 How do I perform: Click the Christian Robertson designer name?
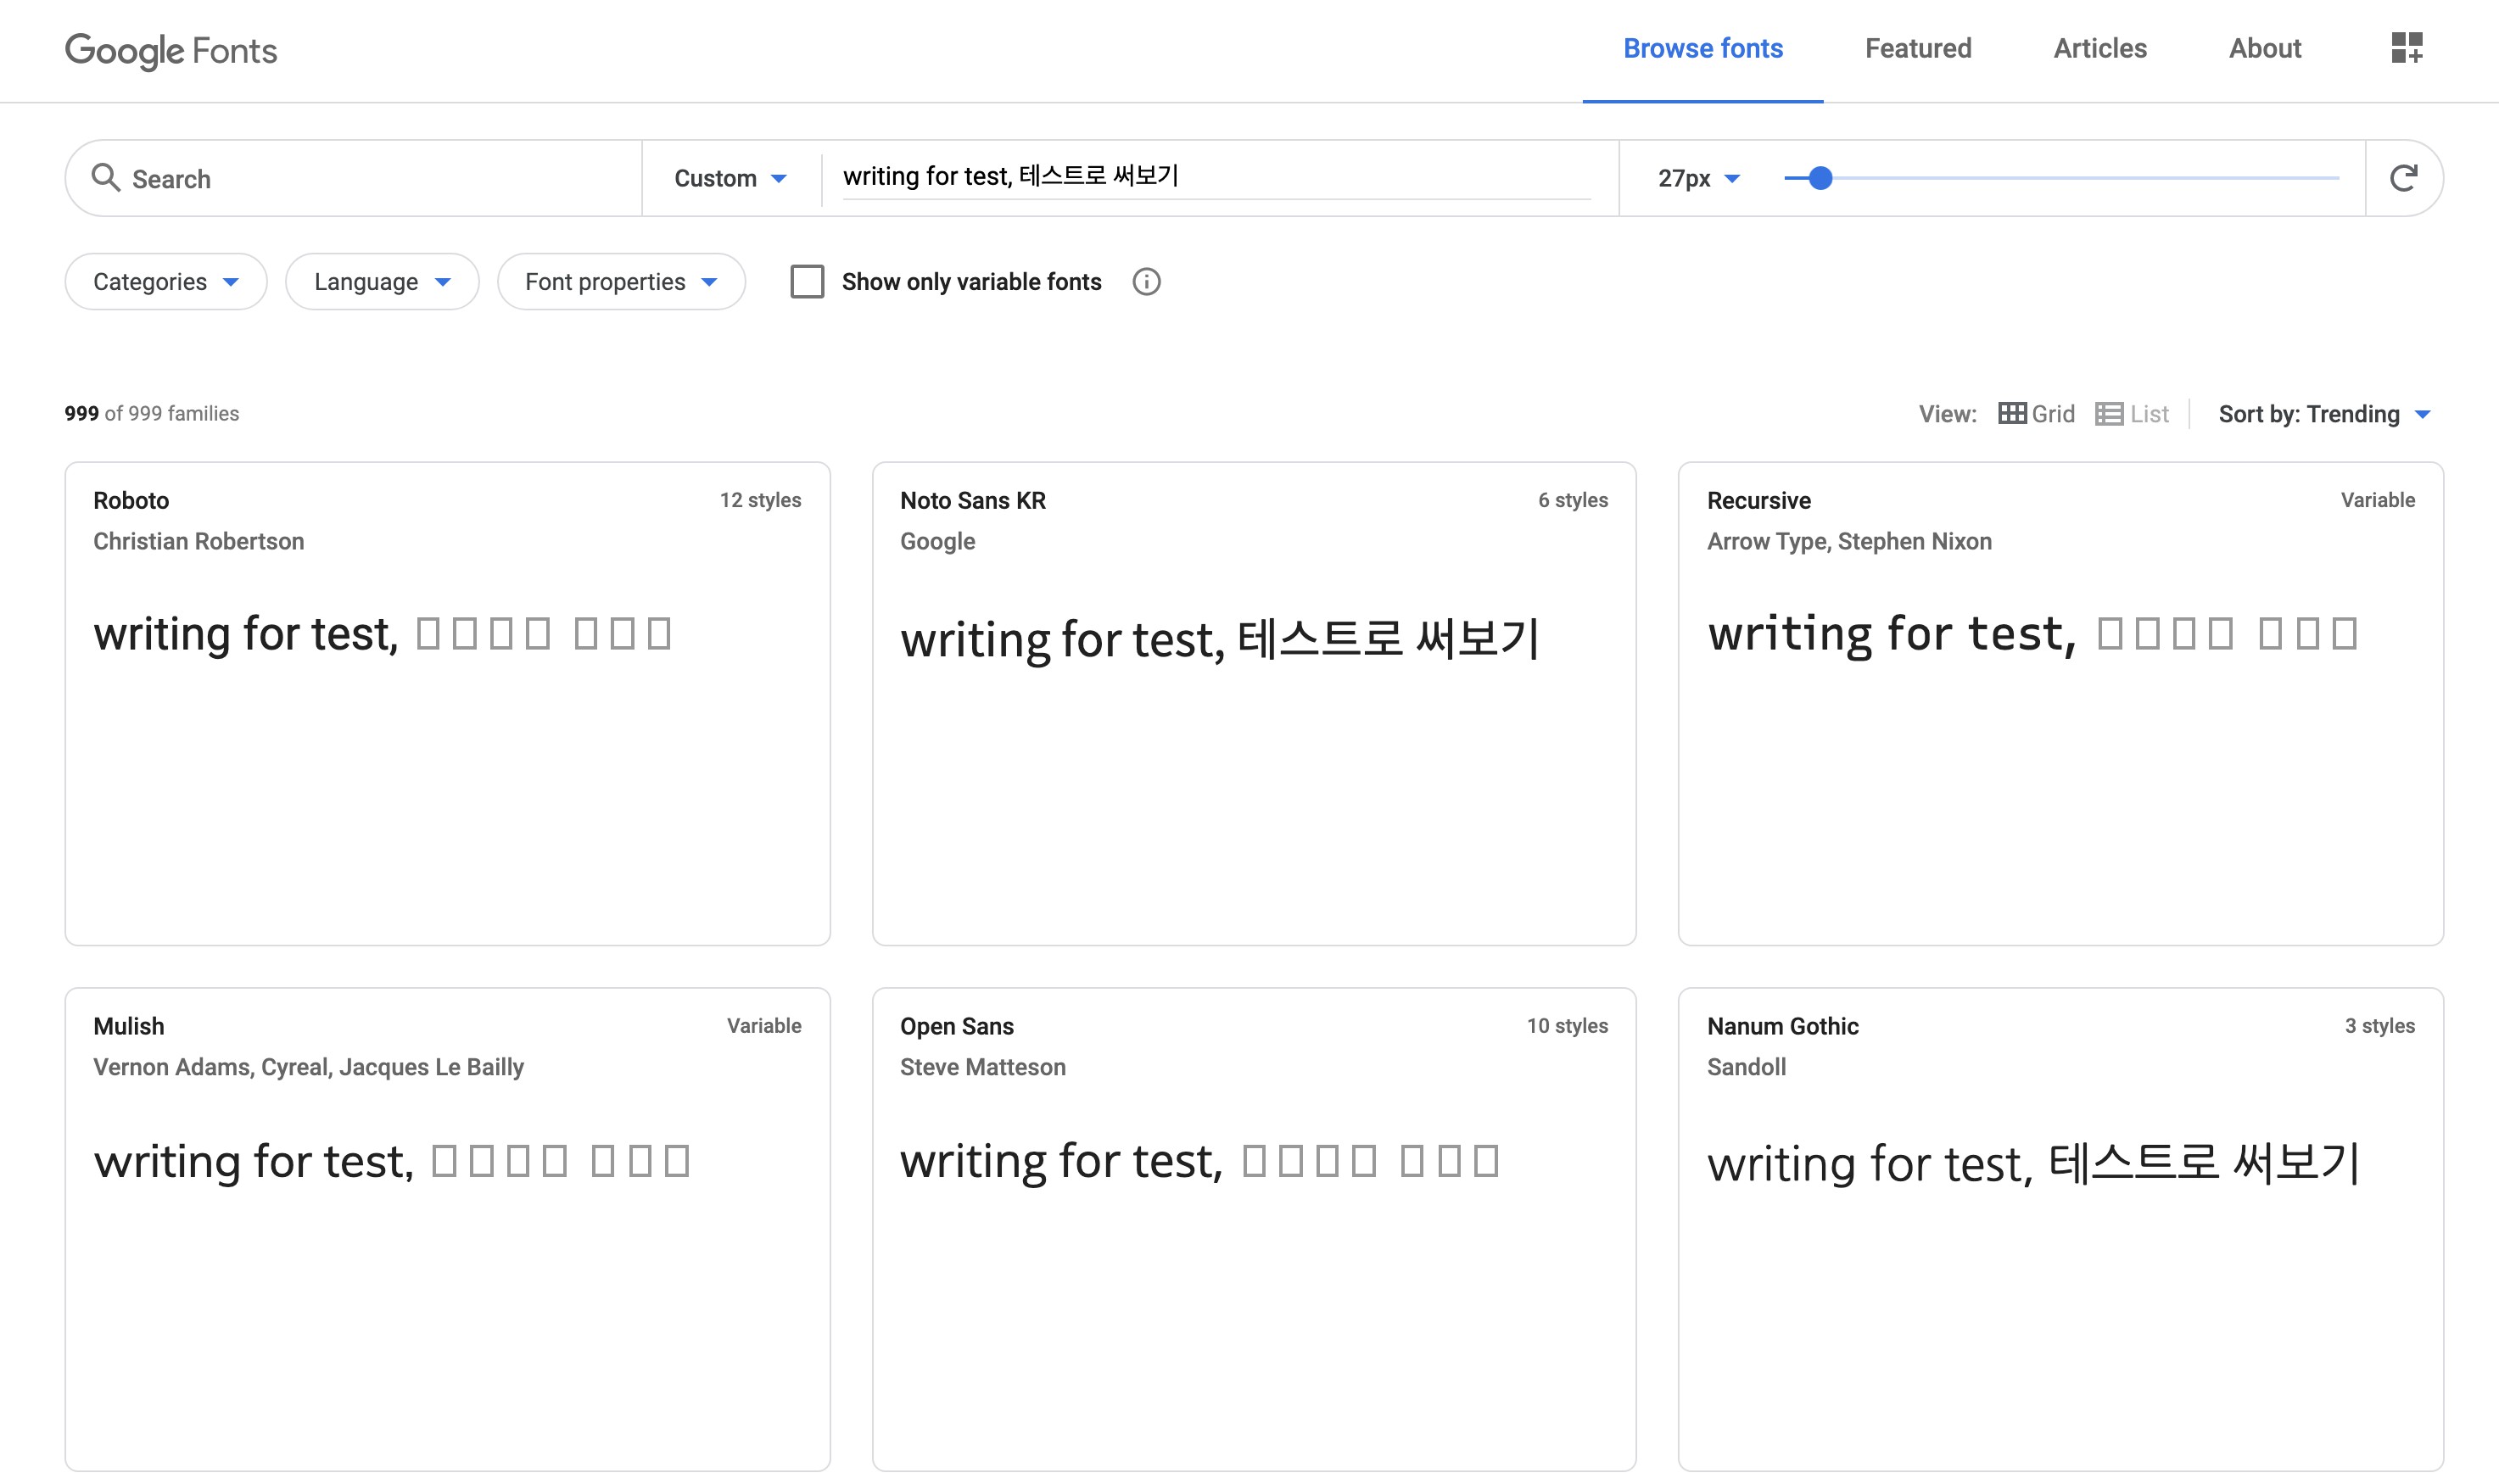[198, 541]
